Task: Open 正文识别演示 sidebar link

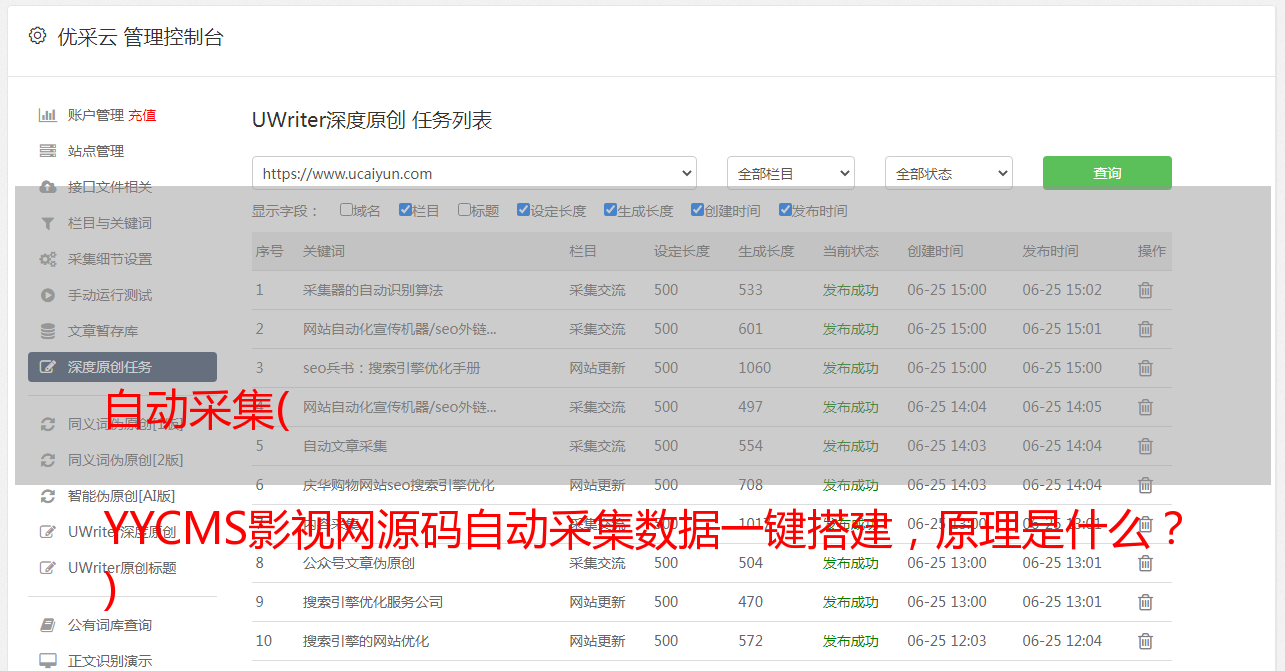Action: (x=110, y=661)
